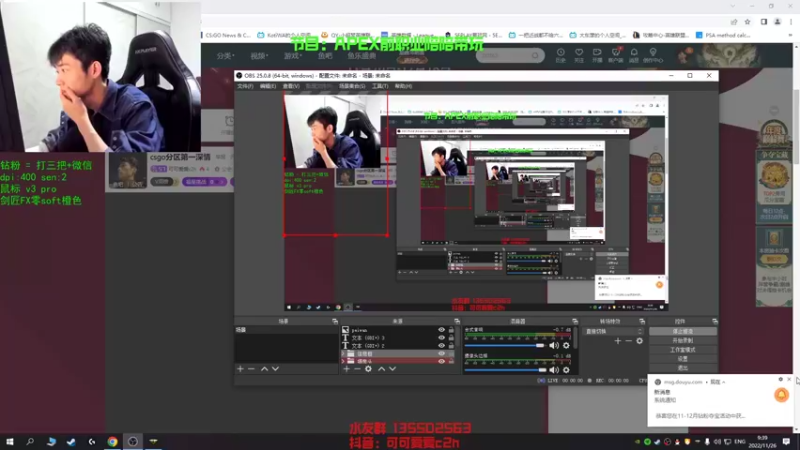This screenshot has width=800, height=450.
Task: Expand the gray highlighted group source row
Action: click(343, 353)
